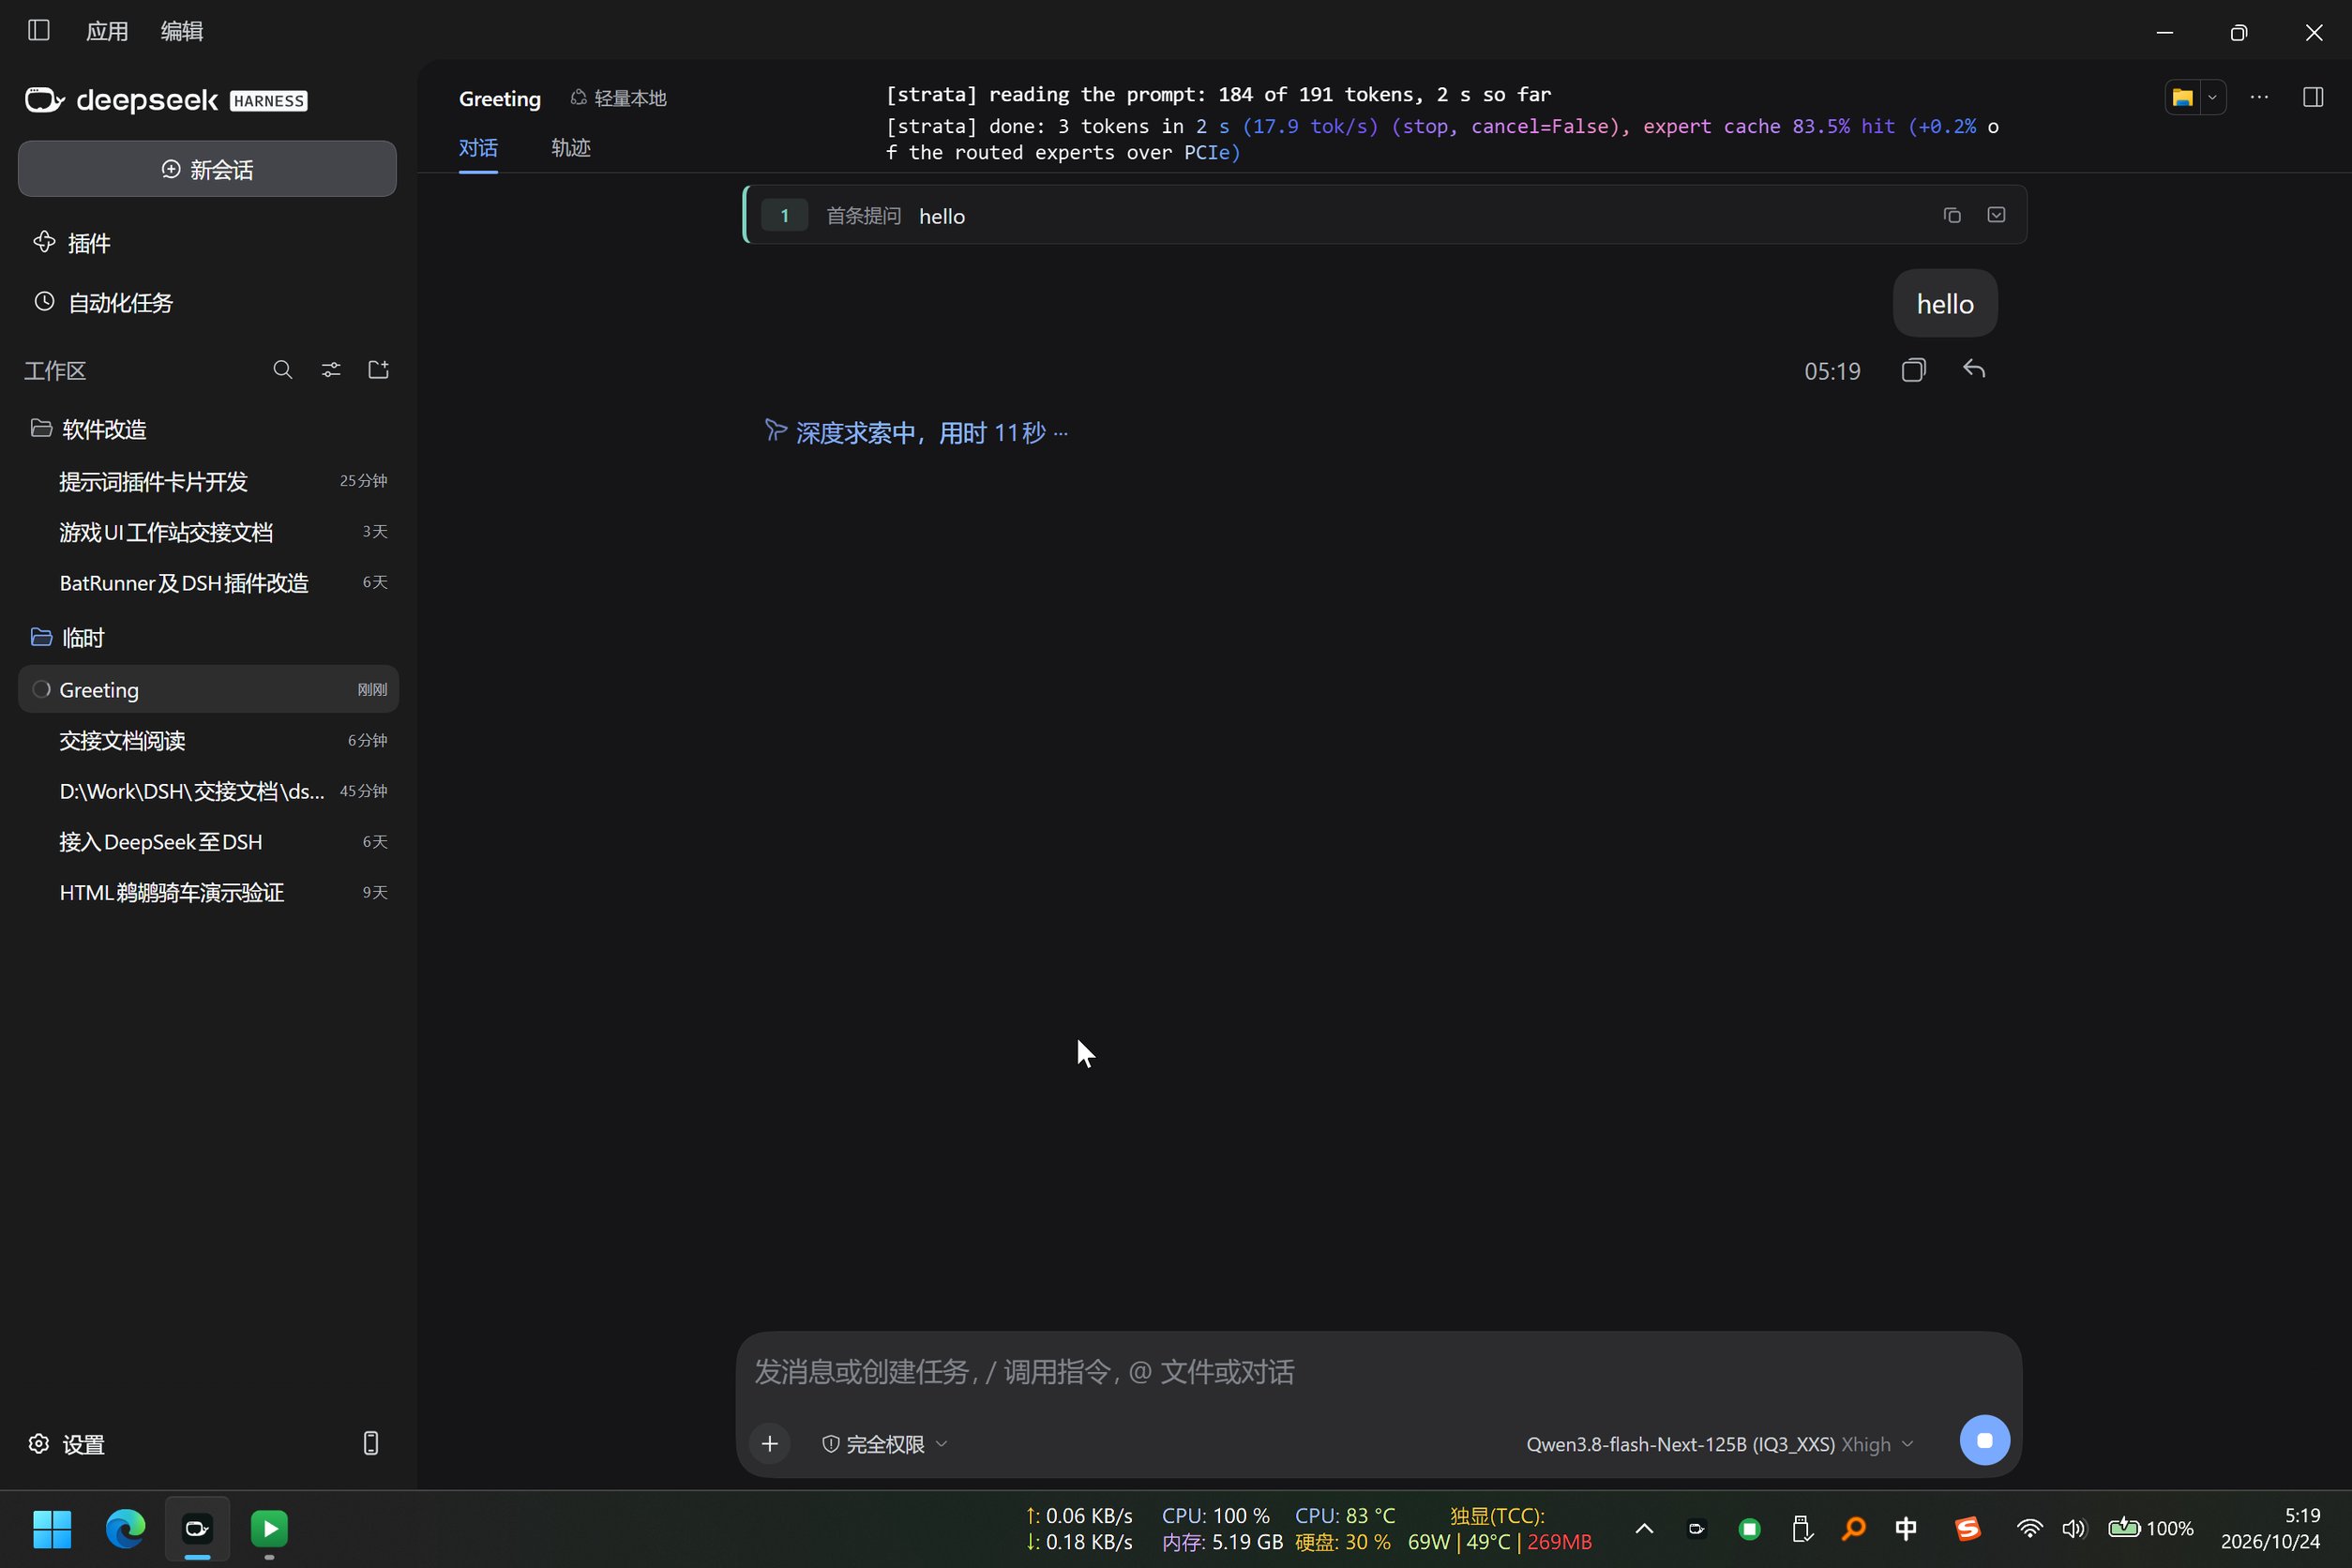Open 设置 settings
Screen dimensions: 2352x1568
click(x=67, y=1444)
